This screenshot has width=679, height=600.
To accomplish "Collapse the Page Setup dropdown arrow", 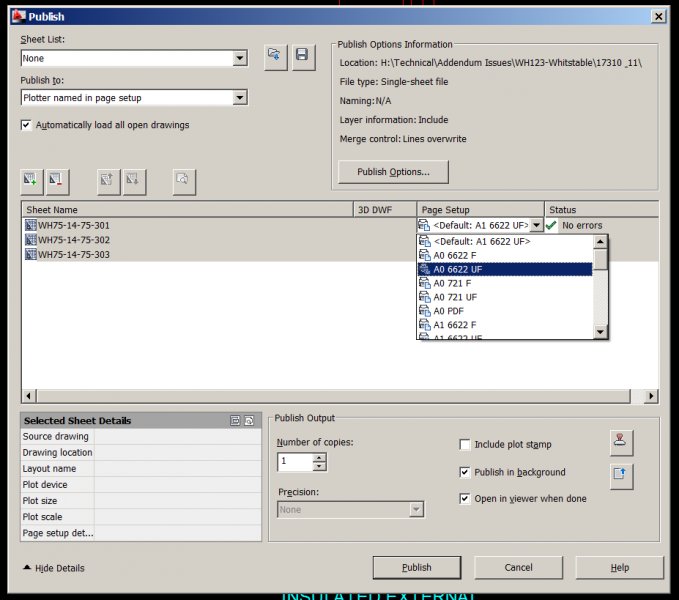I will tap(537, 225).
